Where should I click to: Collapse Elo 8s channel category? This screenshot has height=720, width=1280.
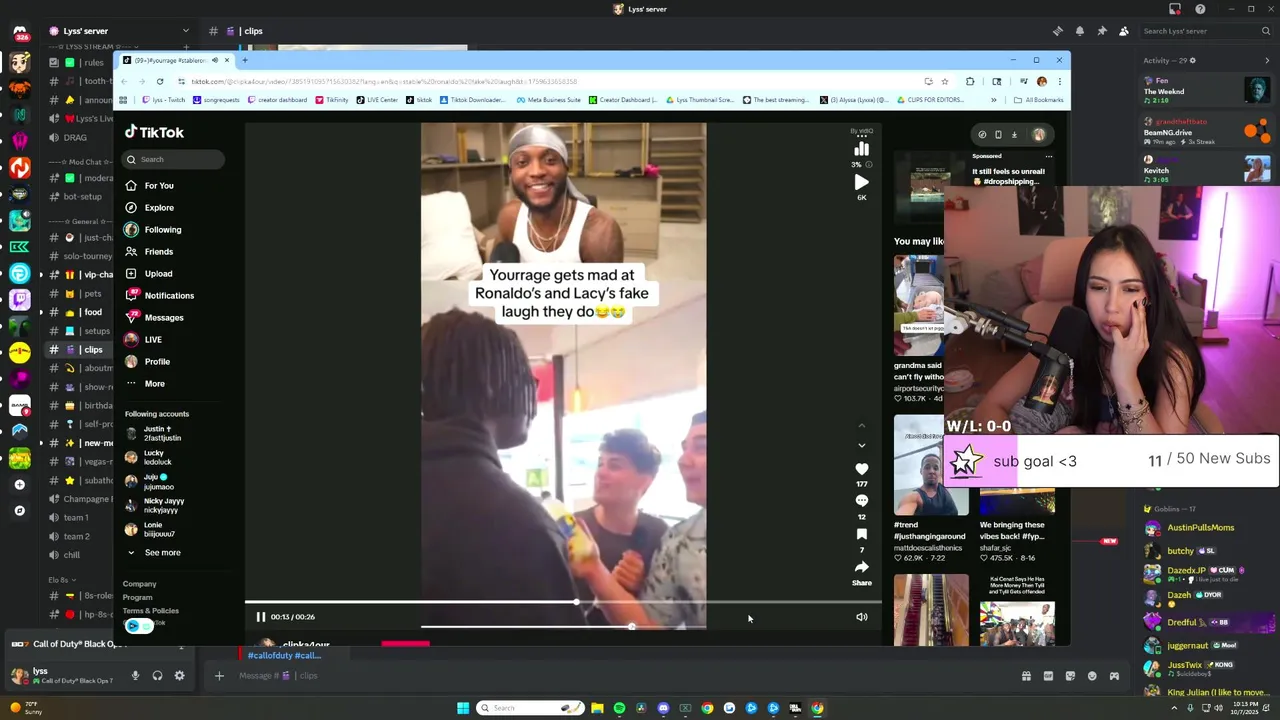60,580
